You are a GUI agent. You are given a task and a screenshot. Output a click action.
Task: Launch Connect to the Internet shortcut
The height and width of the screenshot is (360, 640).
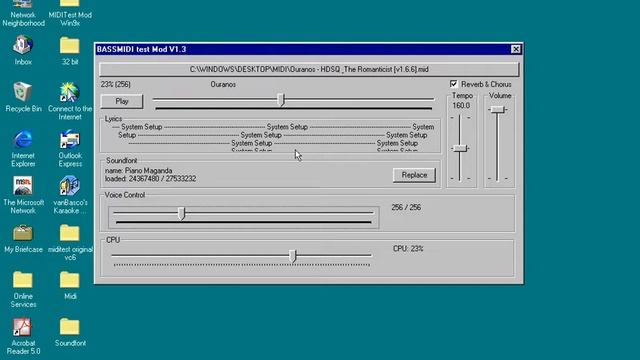point(70,101)
